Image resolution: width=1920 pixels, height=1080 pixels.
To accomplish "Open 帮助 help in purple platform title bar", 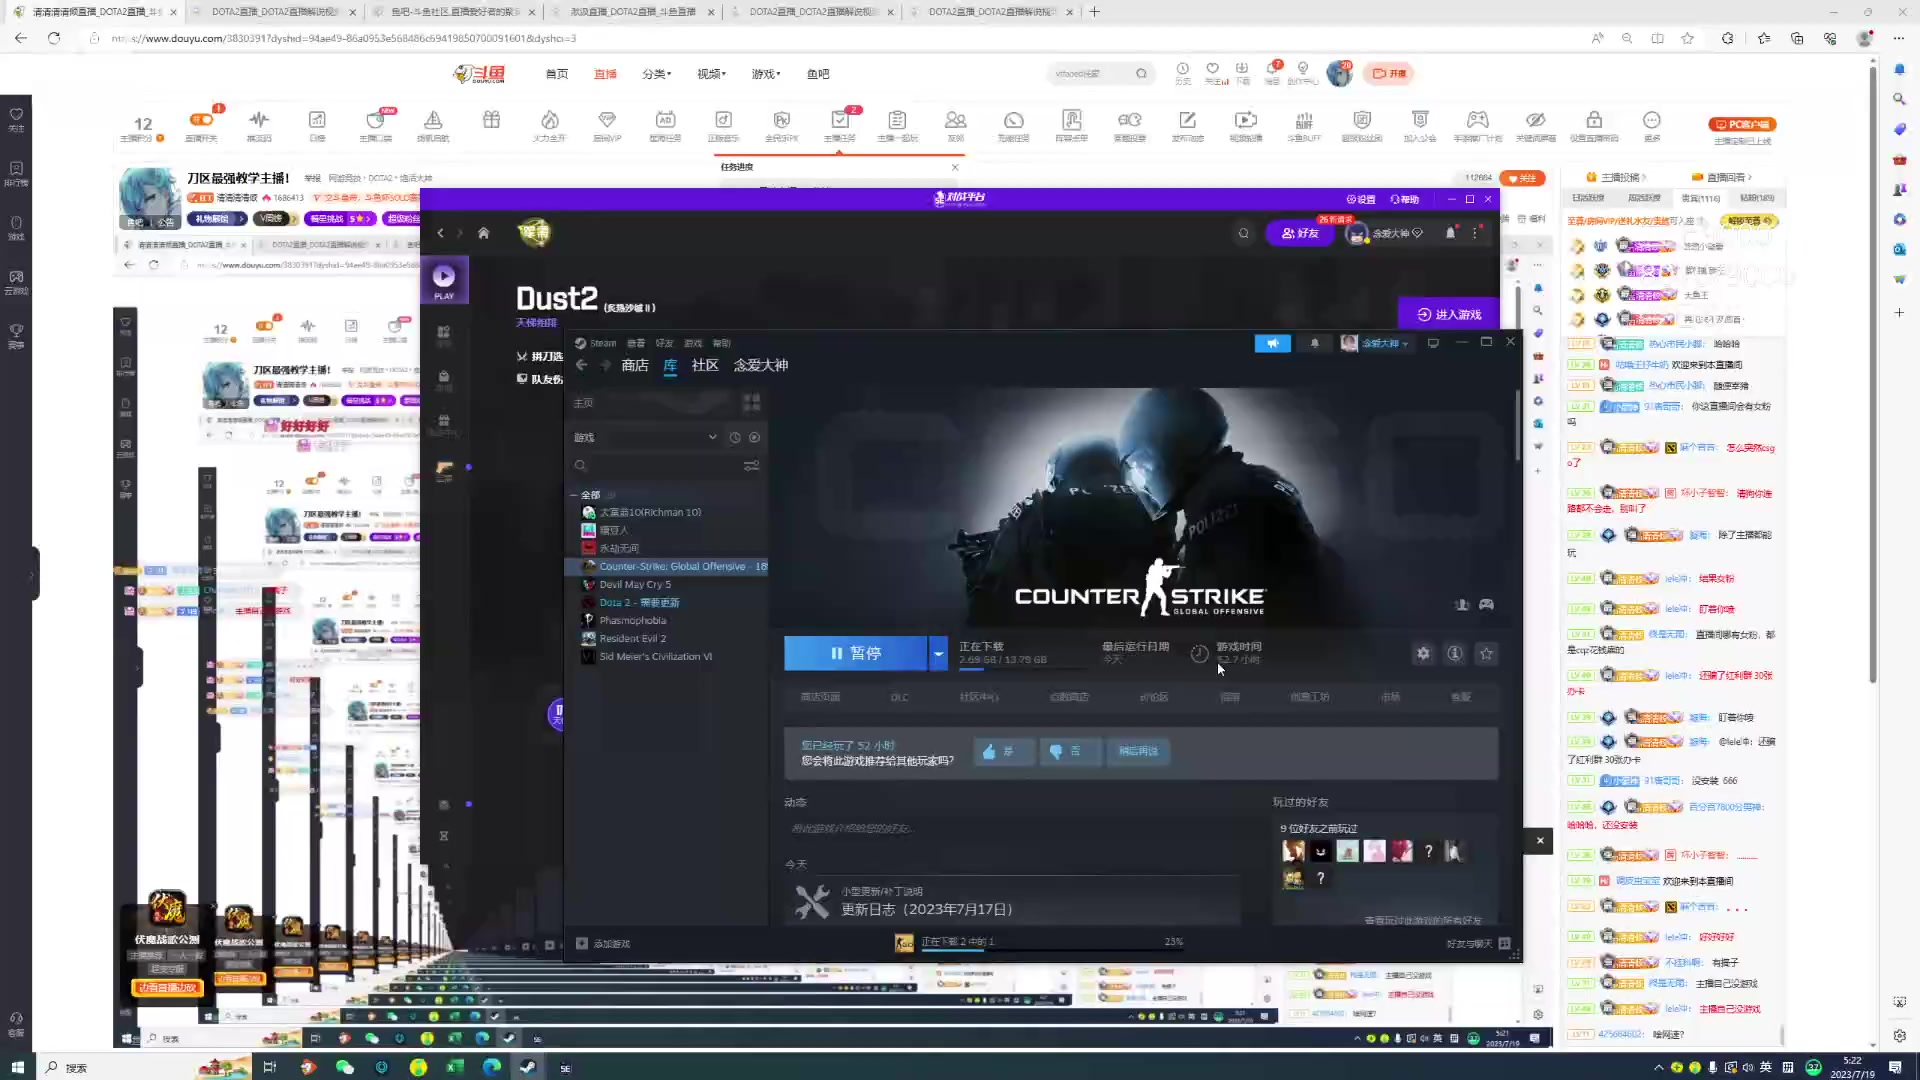I will pyautogui.click(x=1405, y=200).
